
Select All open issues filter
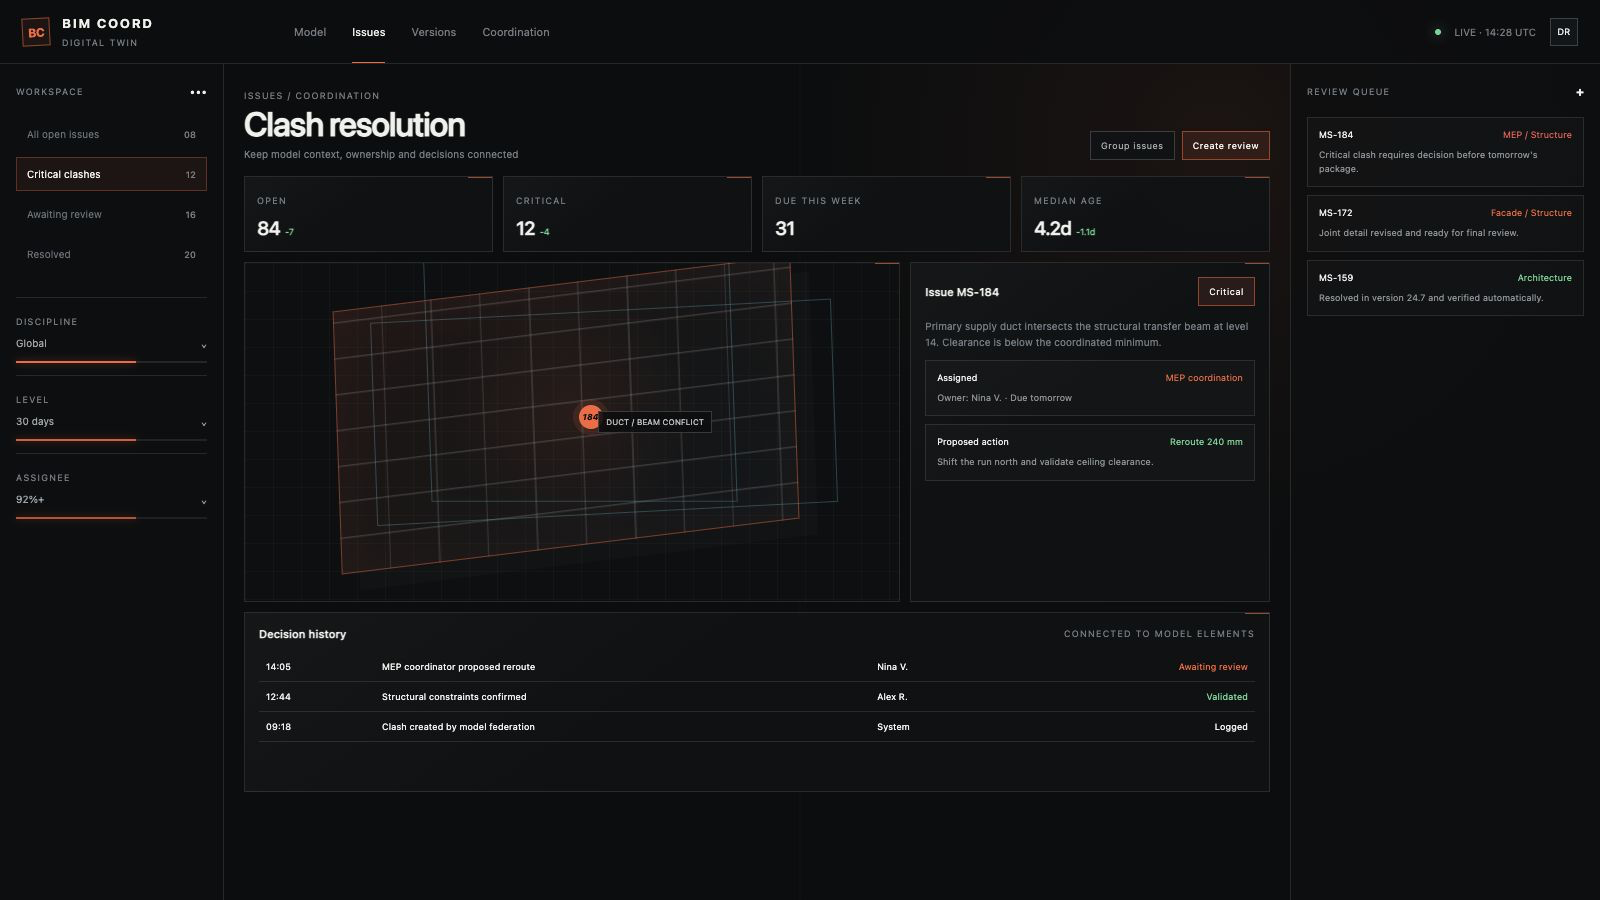pyautogui.click(x=111, y=135)
